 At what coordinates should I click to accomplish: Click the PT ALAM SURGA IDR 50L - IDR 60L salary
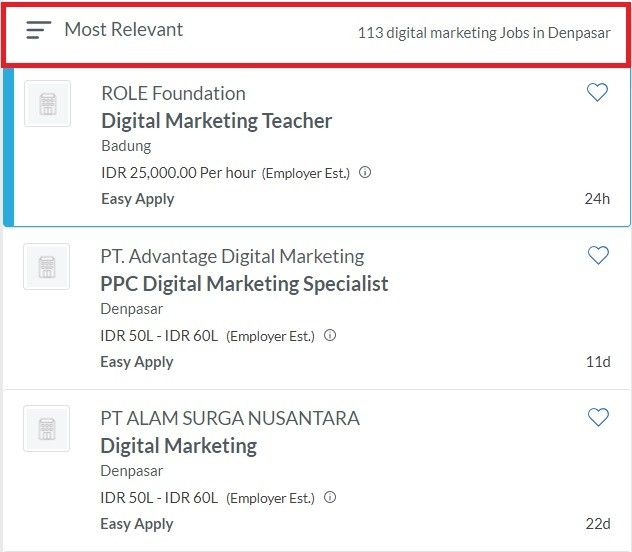click(159, 498)
